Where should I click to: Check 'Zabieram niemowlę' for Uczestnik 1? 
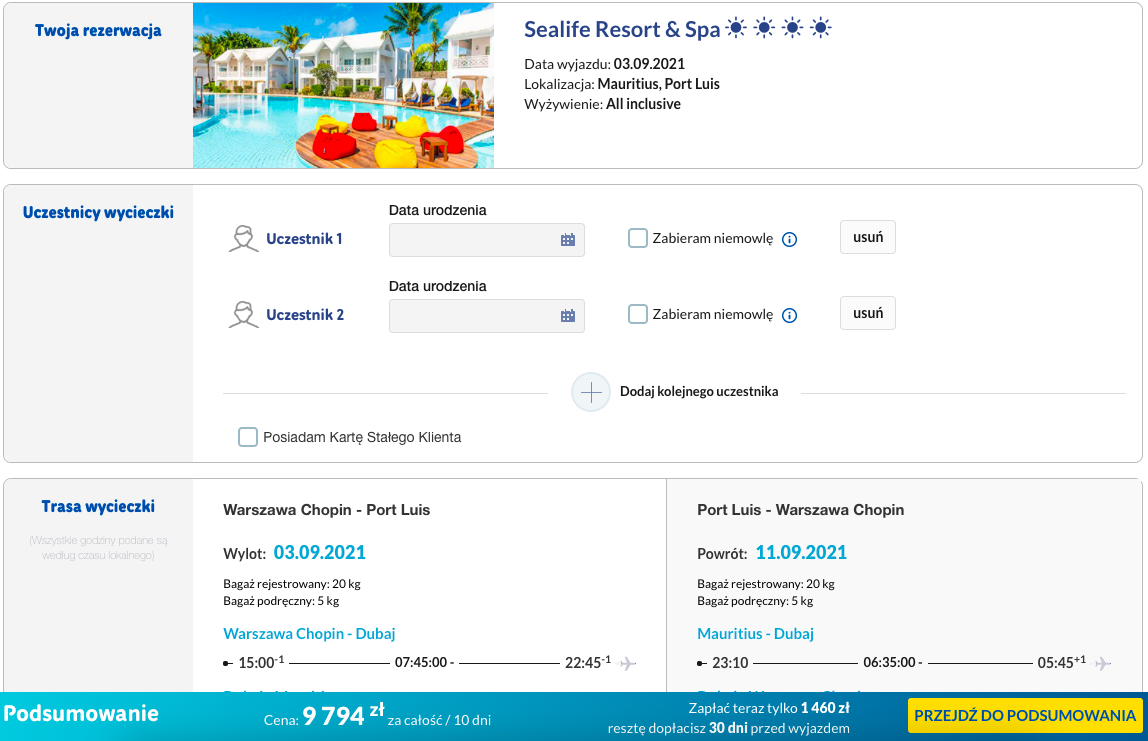click(x=638, y=239)
